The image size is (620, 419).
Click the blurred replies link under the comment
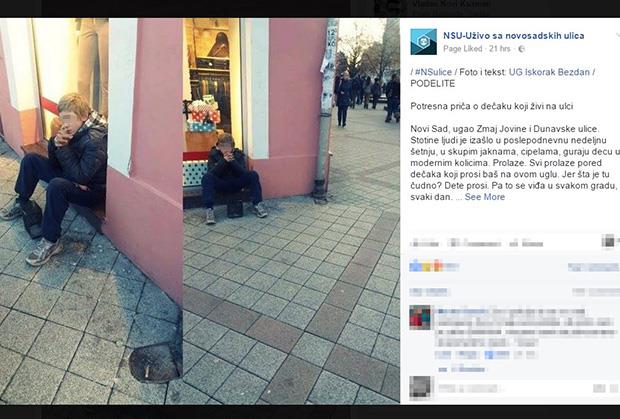coord(461,370)
